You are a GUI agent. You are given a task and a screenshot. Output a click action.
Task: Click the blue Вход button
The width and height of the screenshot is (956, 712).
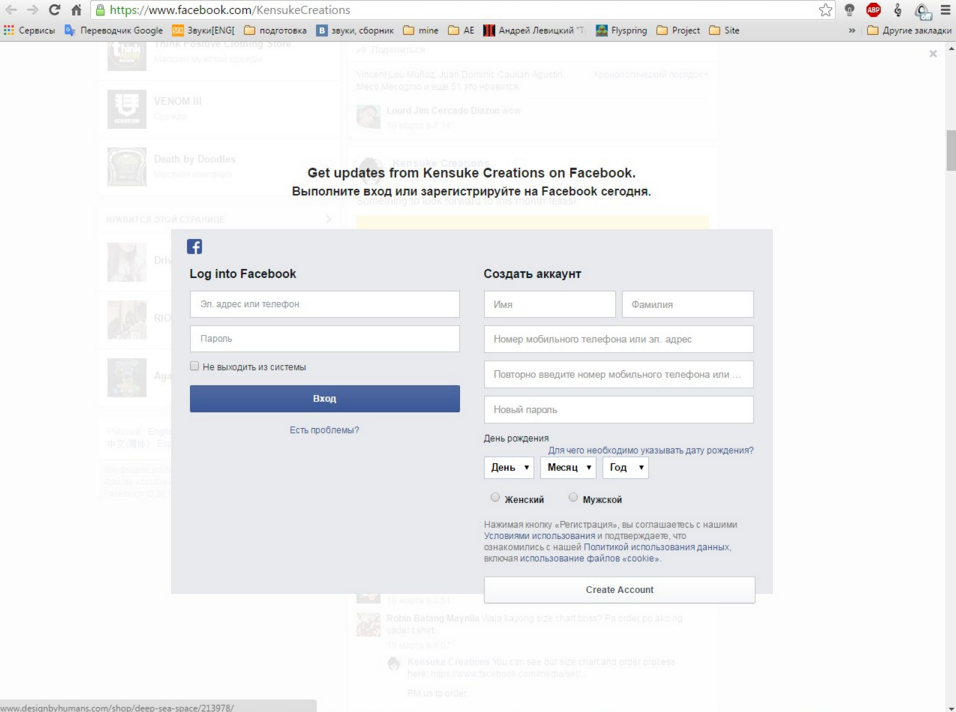(x=324, y=398)
